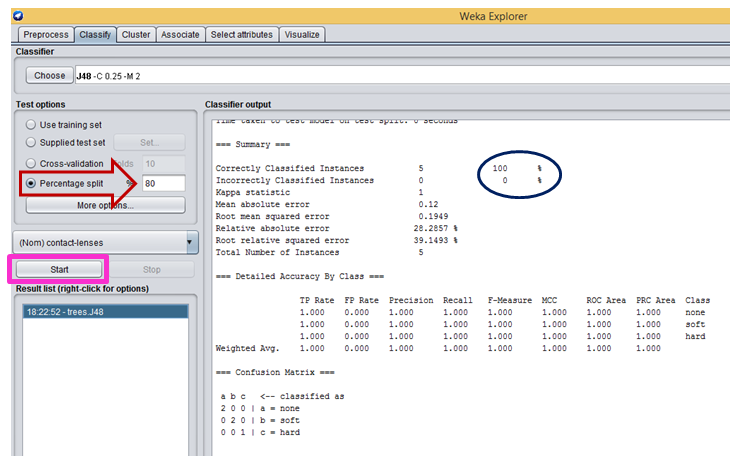Click the Root relative squared error 39.1493 %
Screen dimensions: 739x468
(x=435, y=240)
